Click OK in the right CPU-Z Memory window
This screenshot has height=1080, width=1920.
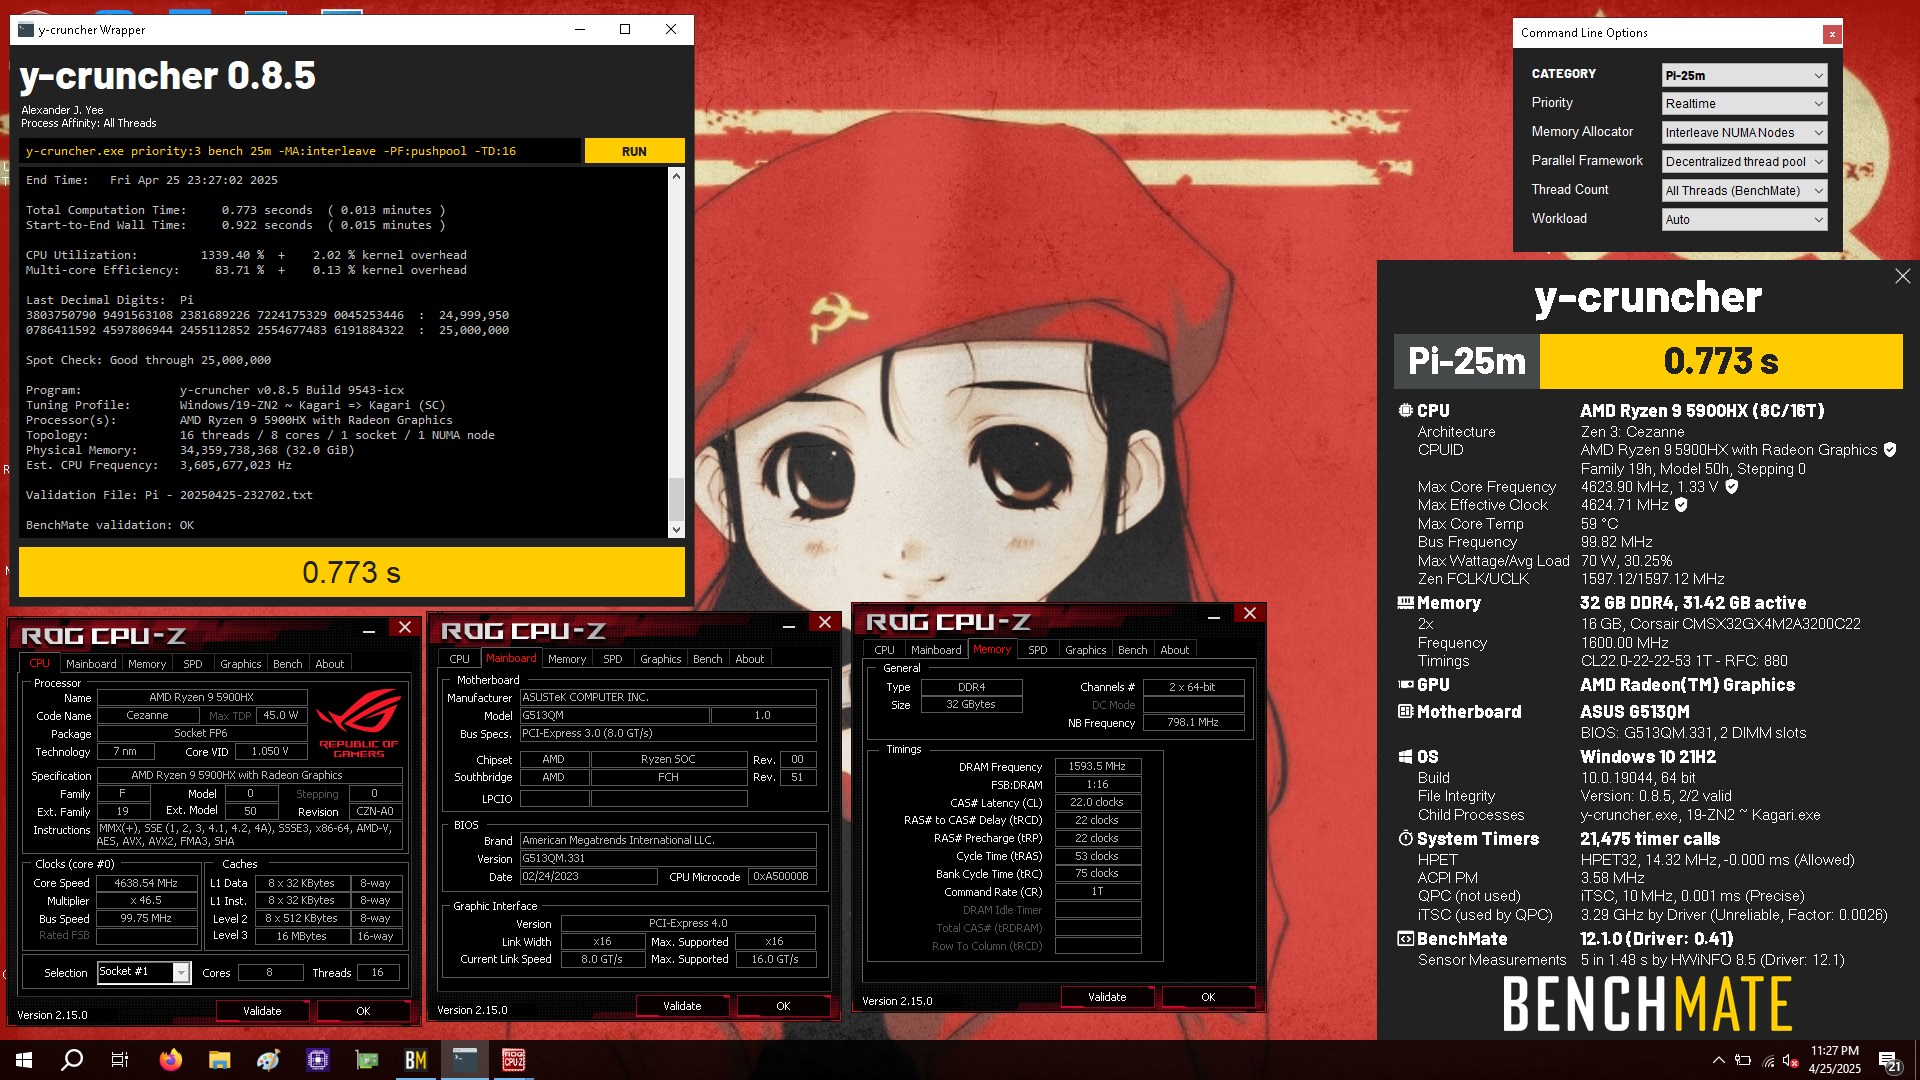(x=1208, y=997)
